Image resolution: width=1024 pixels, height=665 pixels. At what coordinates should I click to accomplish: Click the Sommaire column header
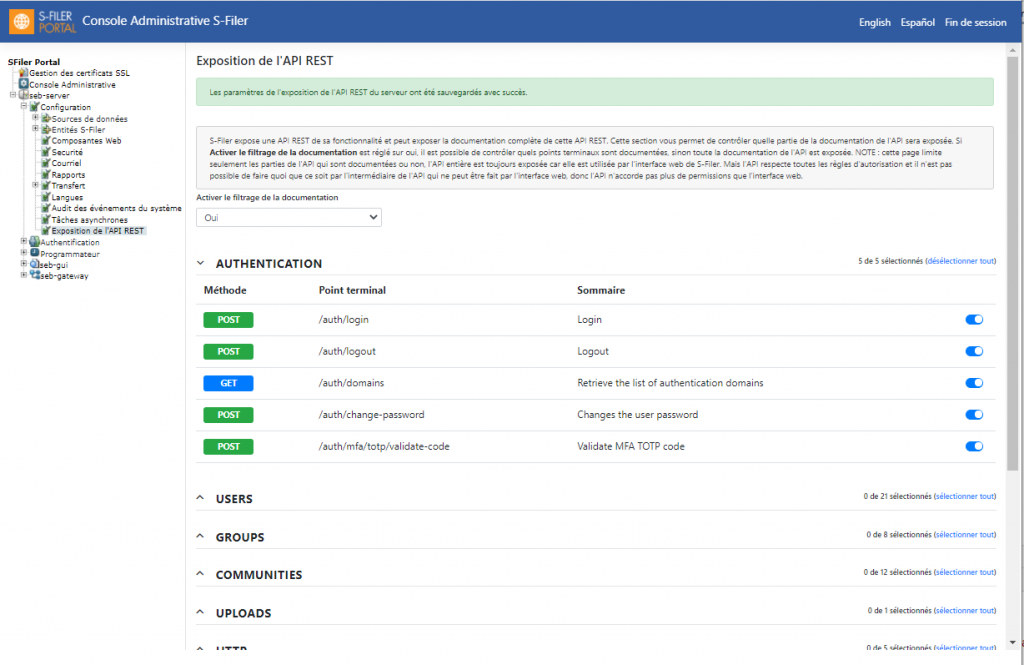(x=601, y=290)
